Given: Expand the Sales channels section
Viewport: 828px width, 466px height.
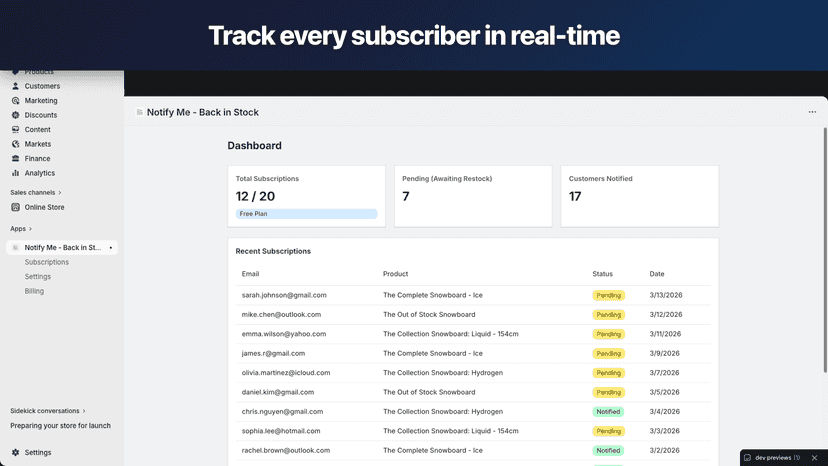Looking at the screenshot, I should click(36, 192).
